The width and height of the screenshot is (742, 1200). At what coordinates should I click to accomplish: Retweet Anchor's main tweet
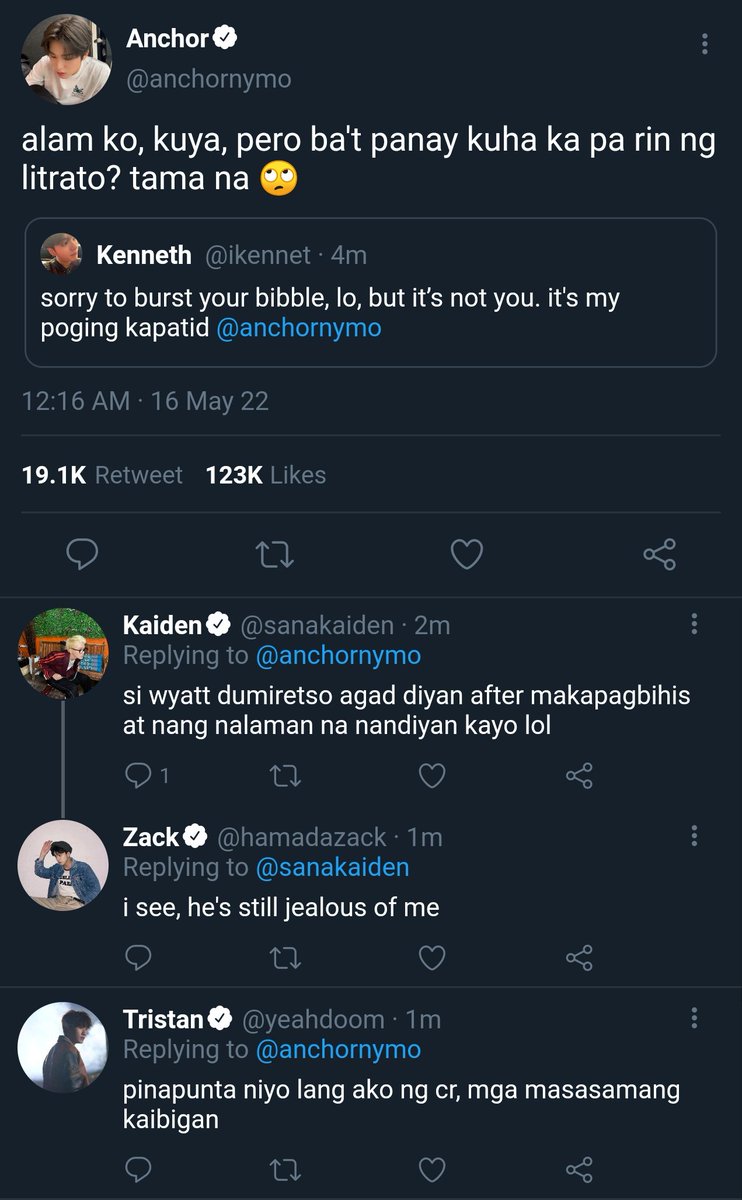pyautogui.click(x=275, y=554)
